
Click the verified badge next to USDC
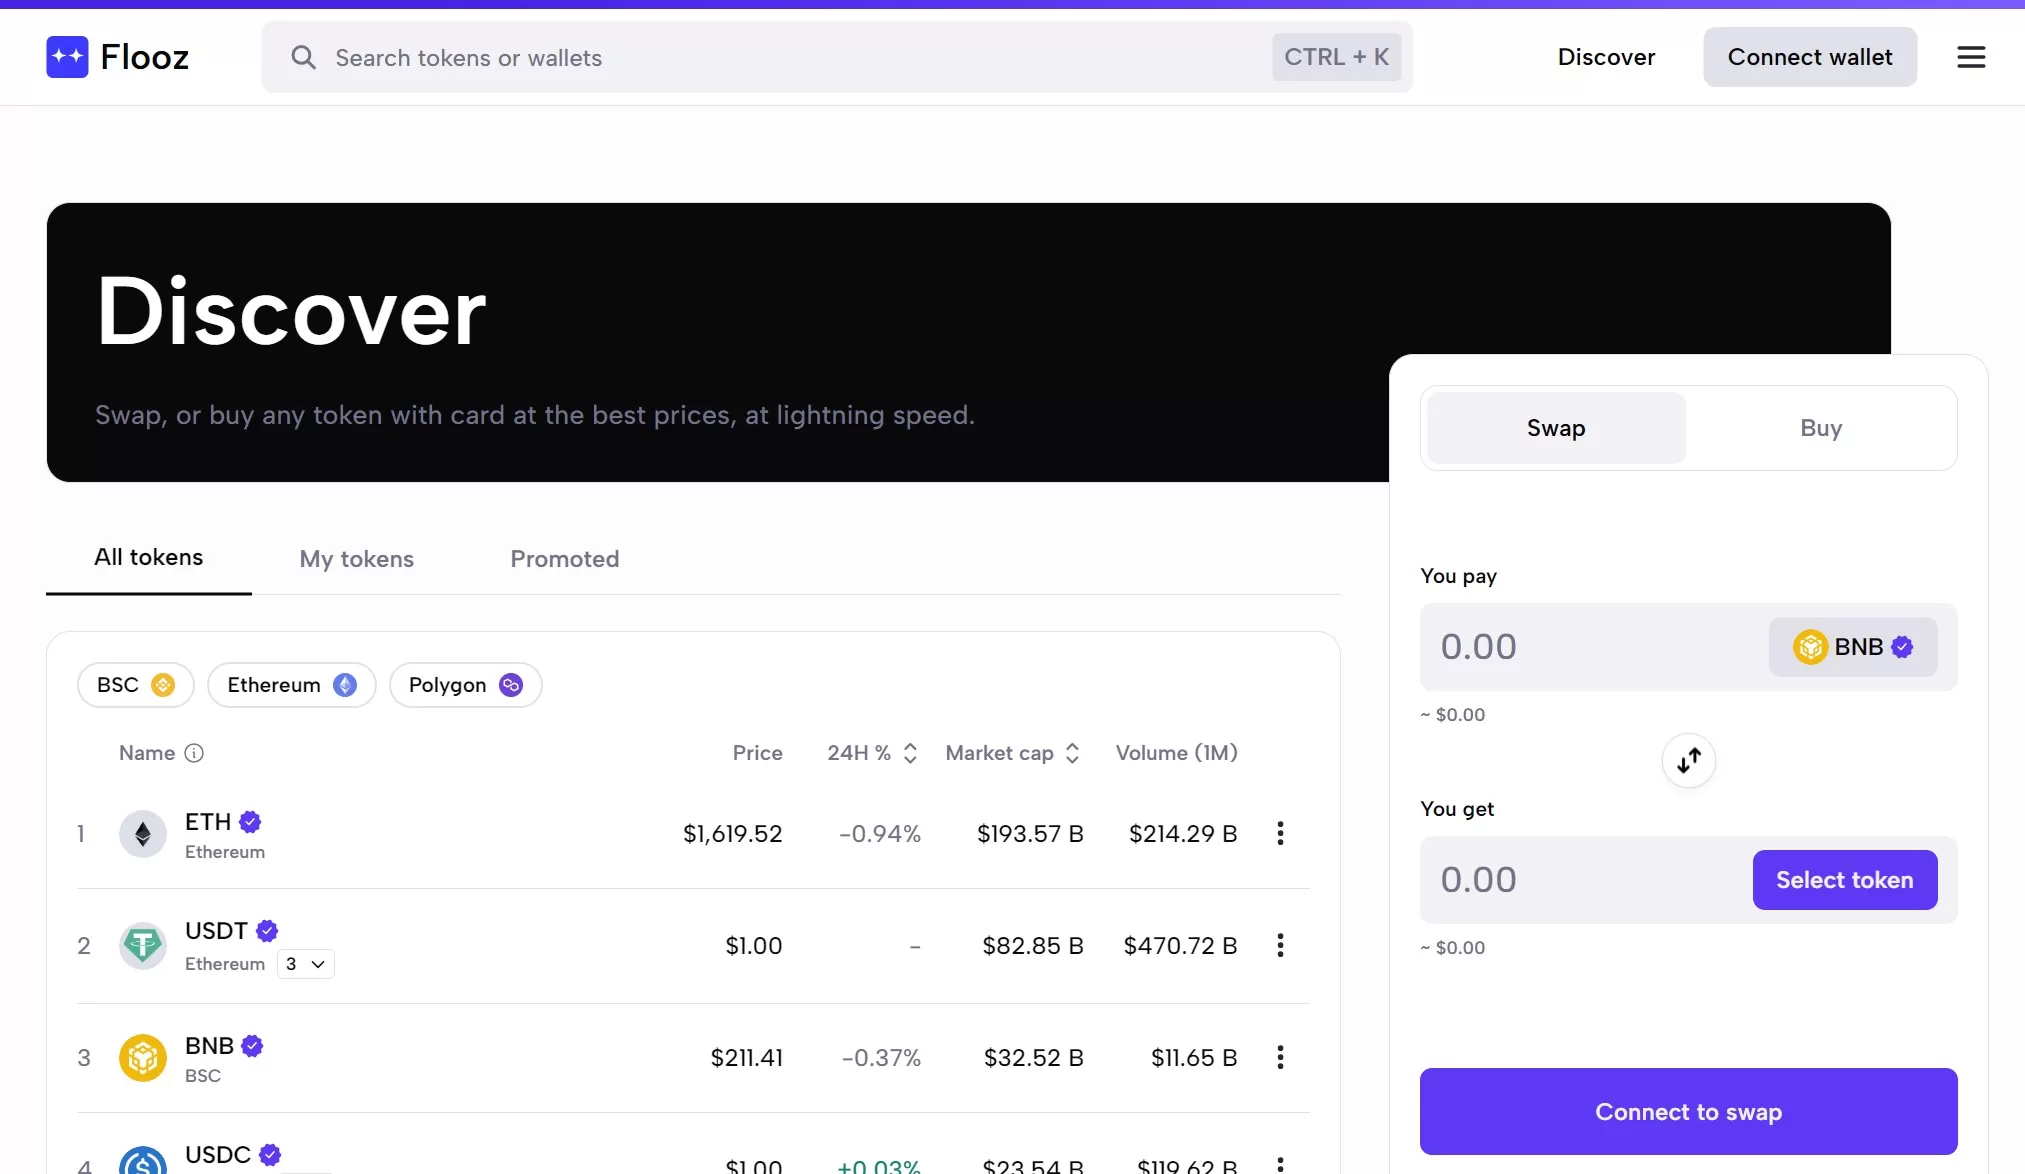point(270,1155)
